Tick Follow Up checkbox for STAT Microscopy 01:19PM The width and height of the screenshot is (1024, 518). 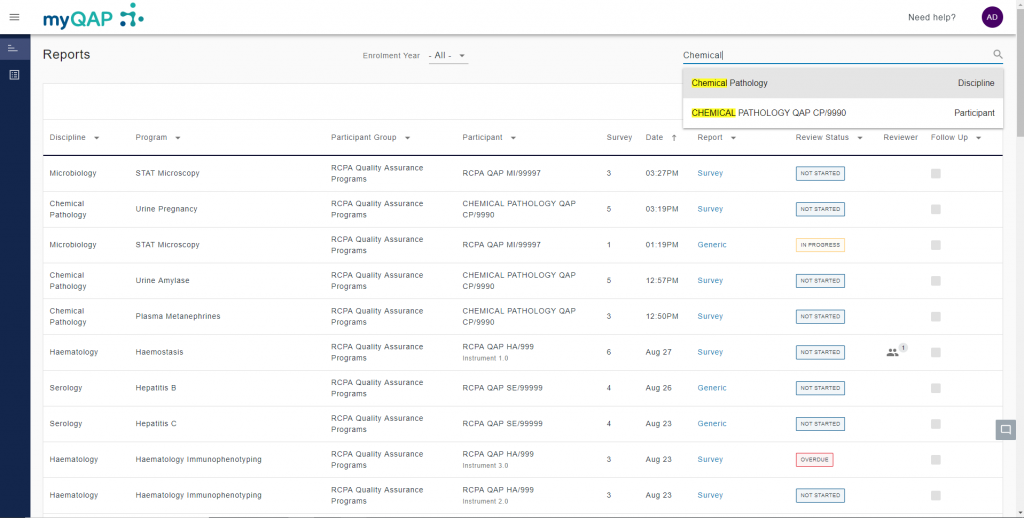click(x=936, y=245)
